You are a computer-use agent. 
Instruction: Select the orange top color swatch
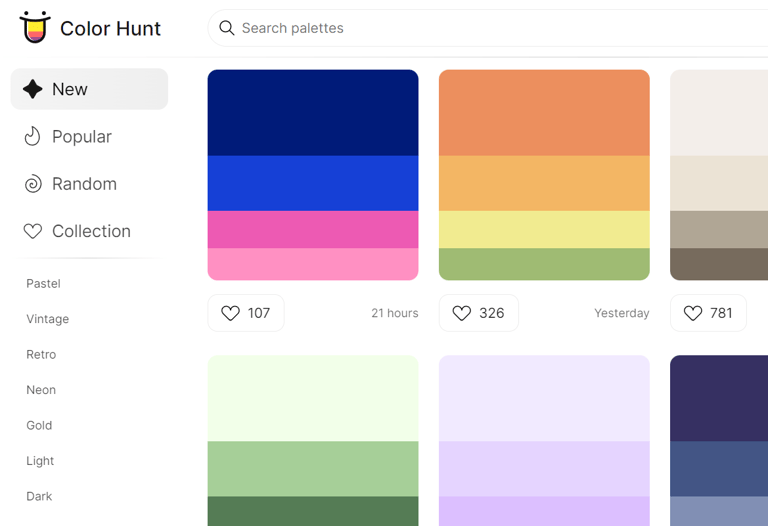click(x=544, y=113)
